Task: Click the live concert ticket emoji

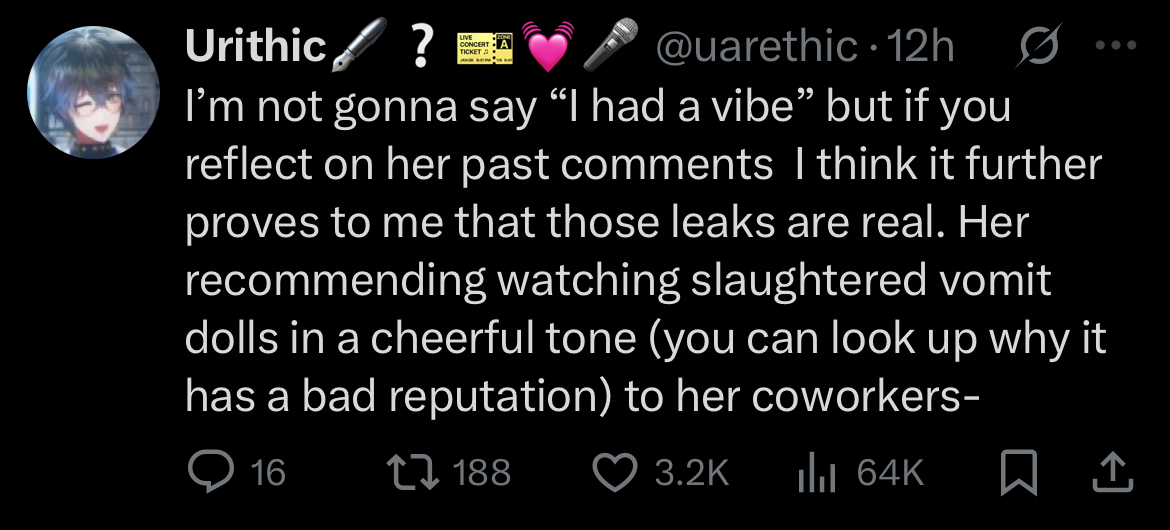Action: pos(483,47)
